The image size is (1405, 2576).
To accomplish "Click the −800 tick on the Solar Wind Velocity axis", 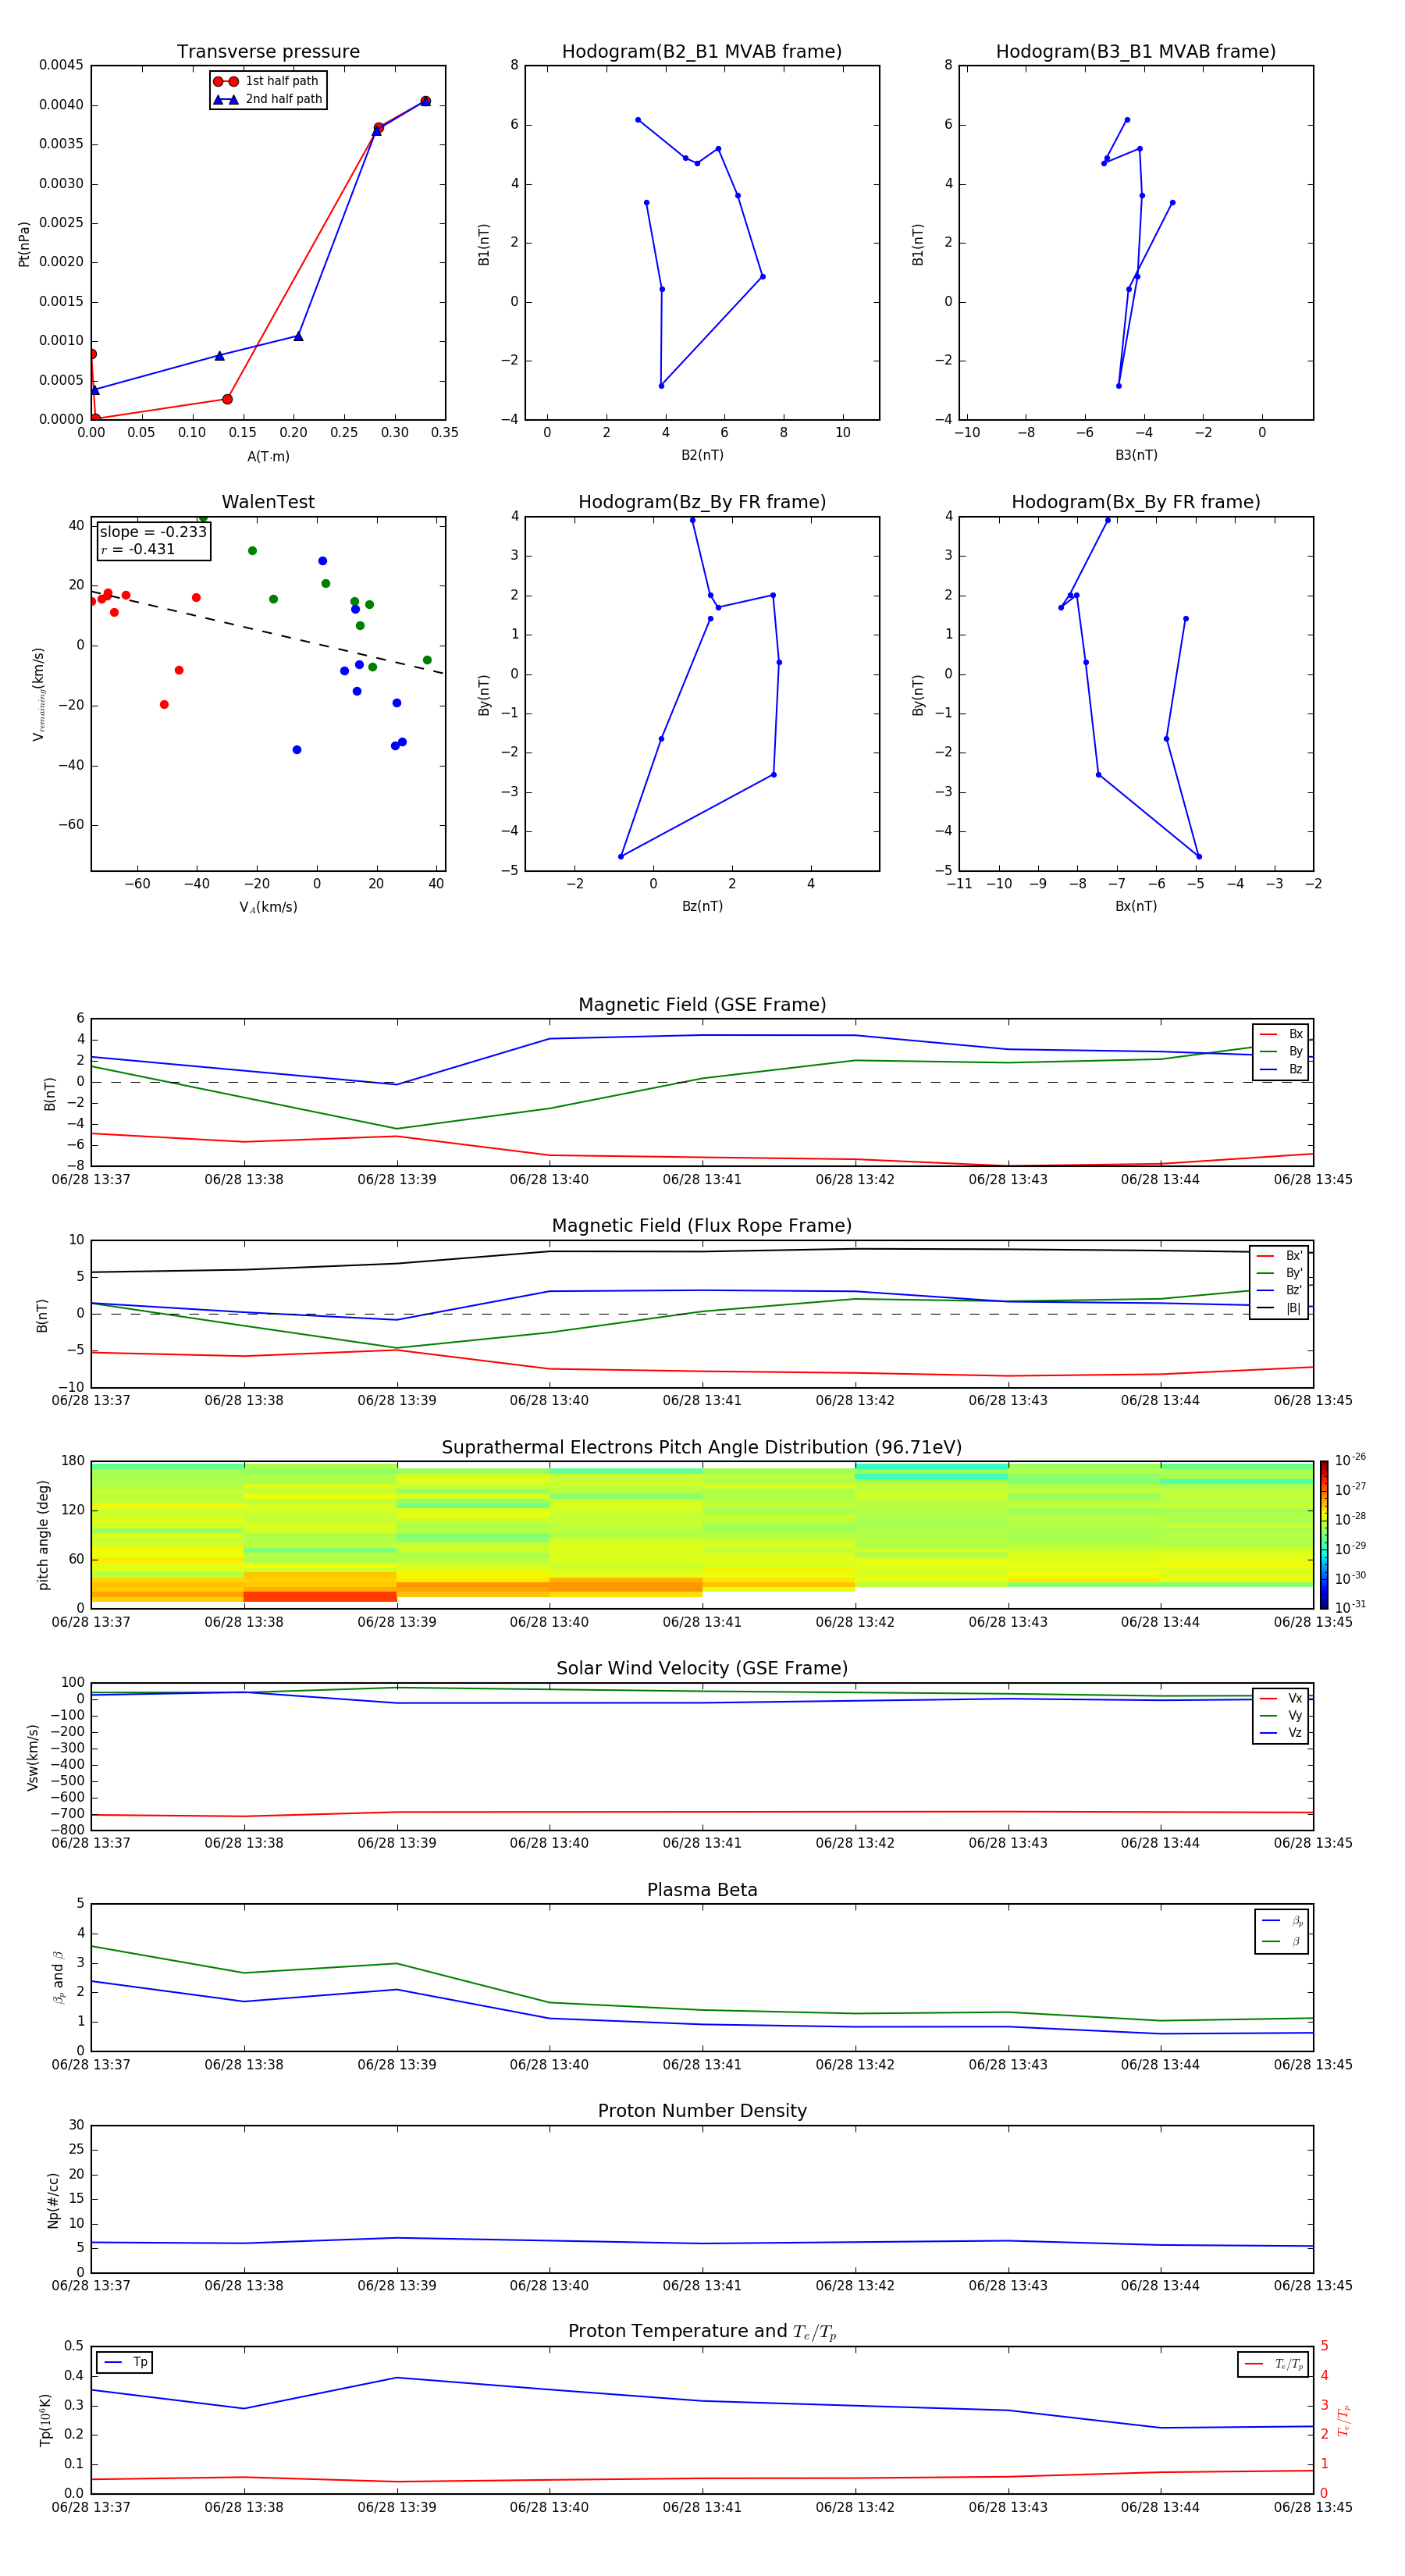I will pyautogui.click(x=67, y=1830).
